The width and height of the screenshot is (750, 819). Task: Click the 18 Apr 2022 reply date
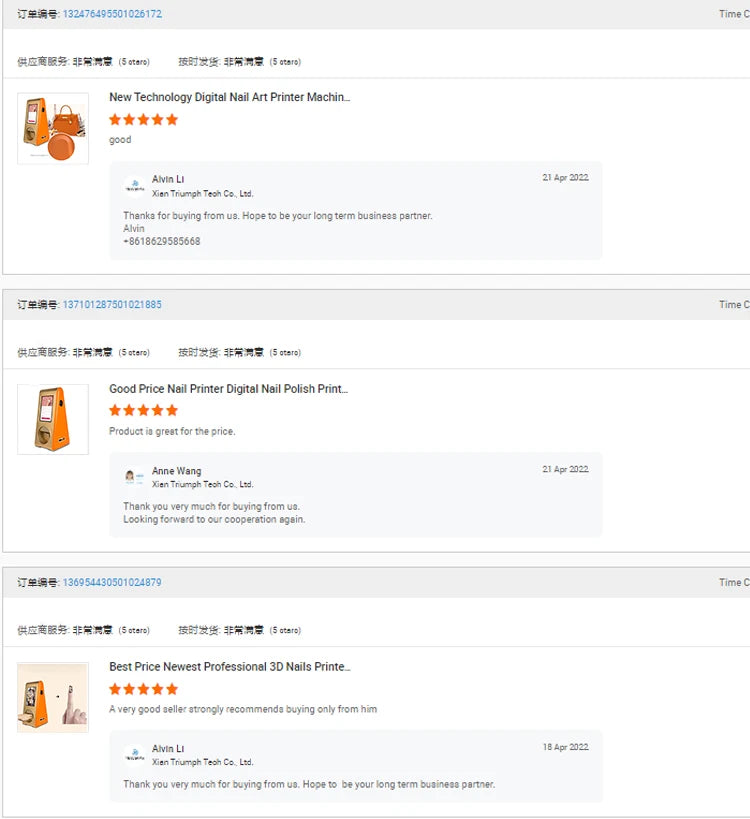(x=565, y=747)
